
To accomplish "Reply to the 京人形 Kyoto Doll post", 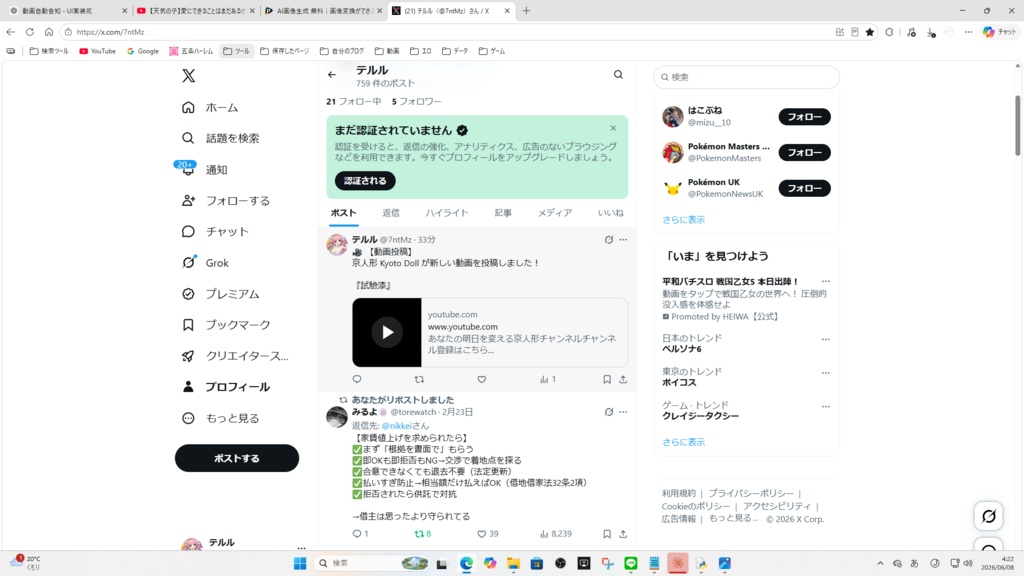I will coord(357,379).
